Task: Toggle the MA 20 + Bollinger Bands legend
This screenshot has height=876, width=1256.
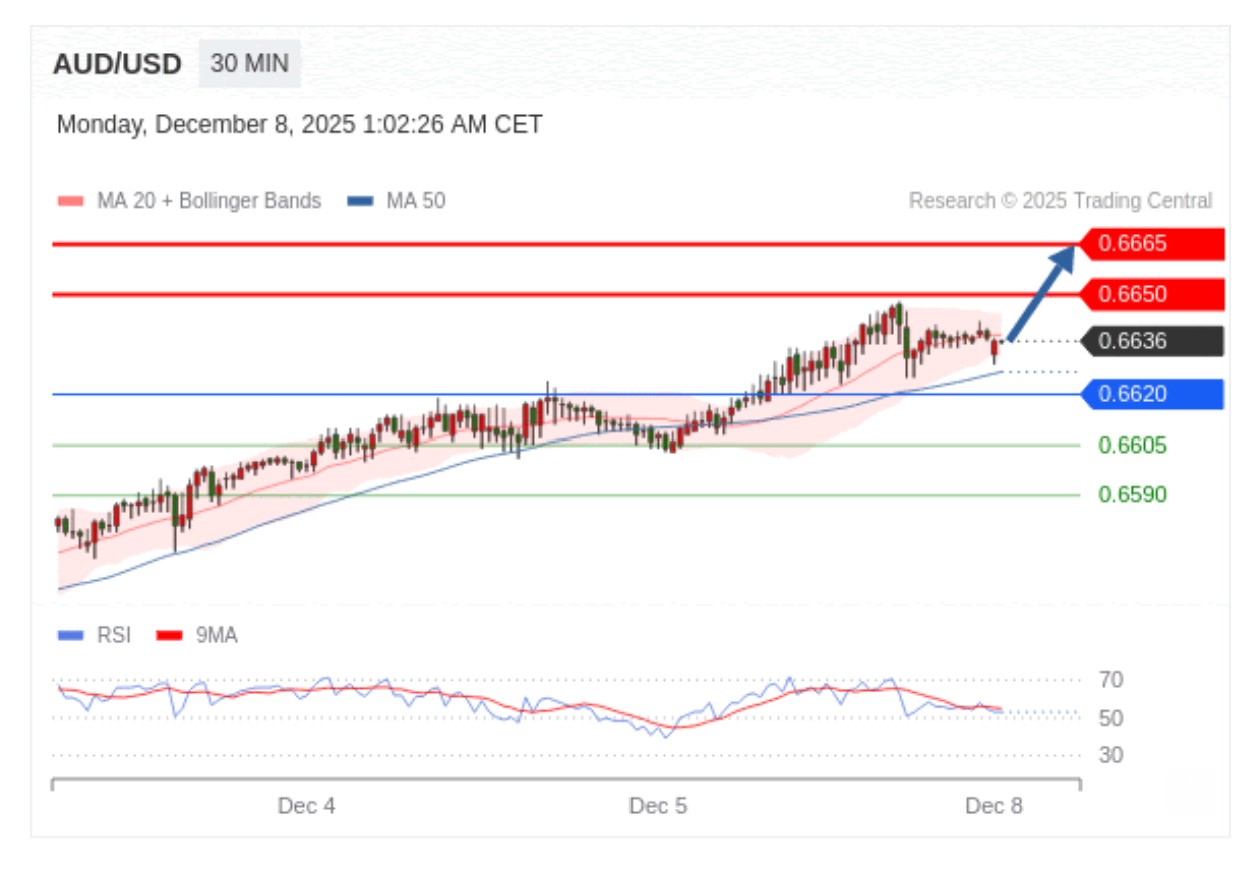Action: click(x=190, y=201)
